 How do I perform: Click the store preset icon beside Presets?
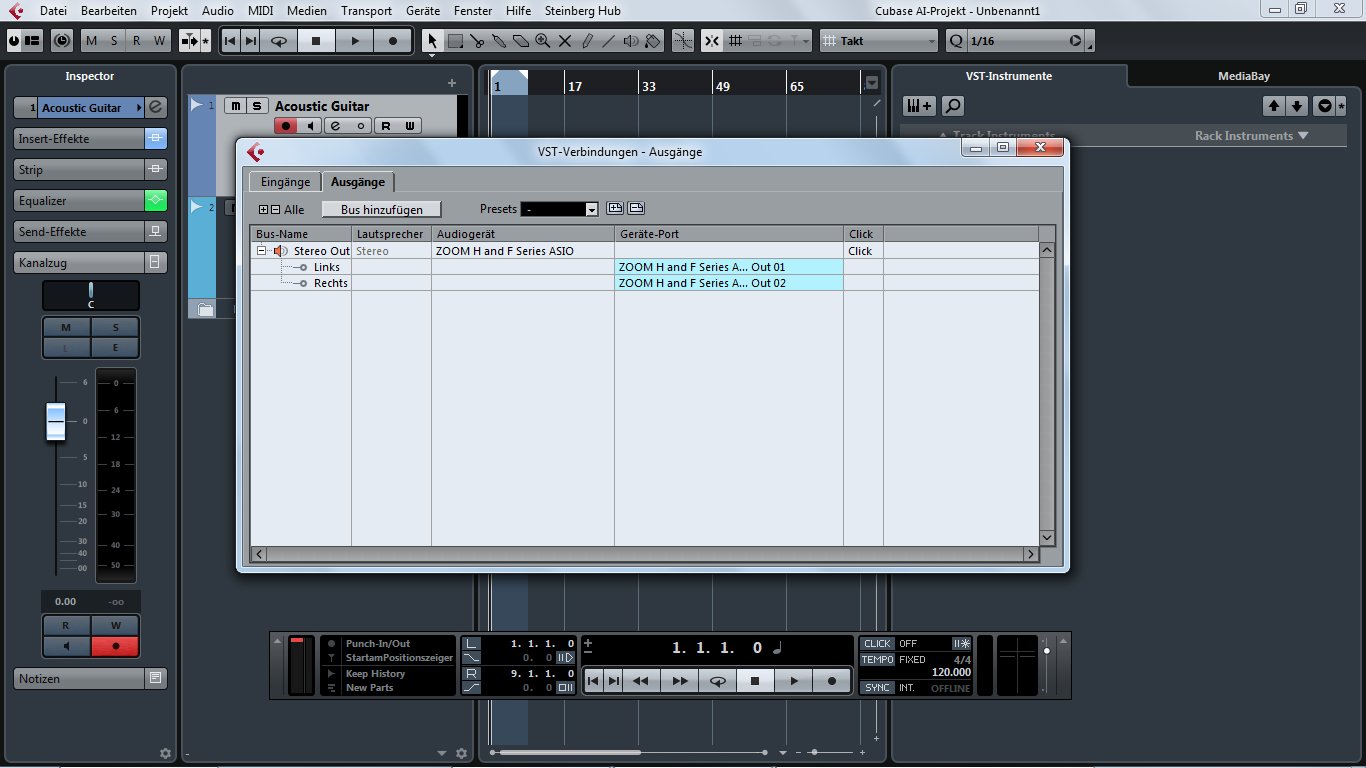click(615, 208)
